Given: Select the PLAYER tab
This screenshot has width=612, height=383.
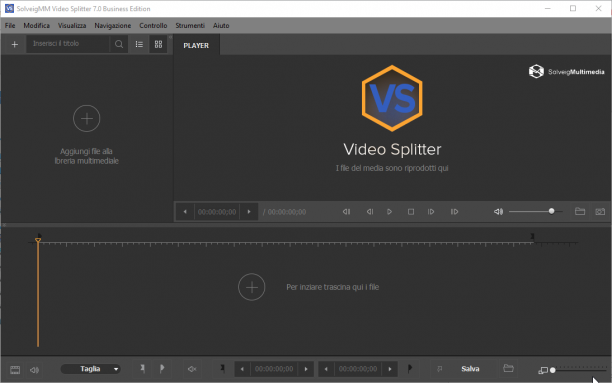Looking at the screenshot, I should (x=196, y=45).
